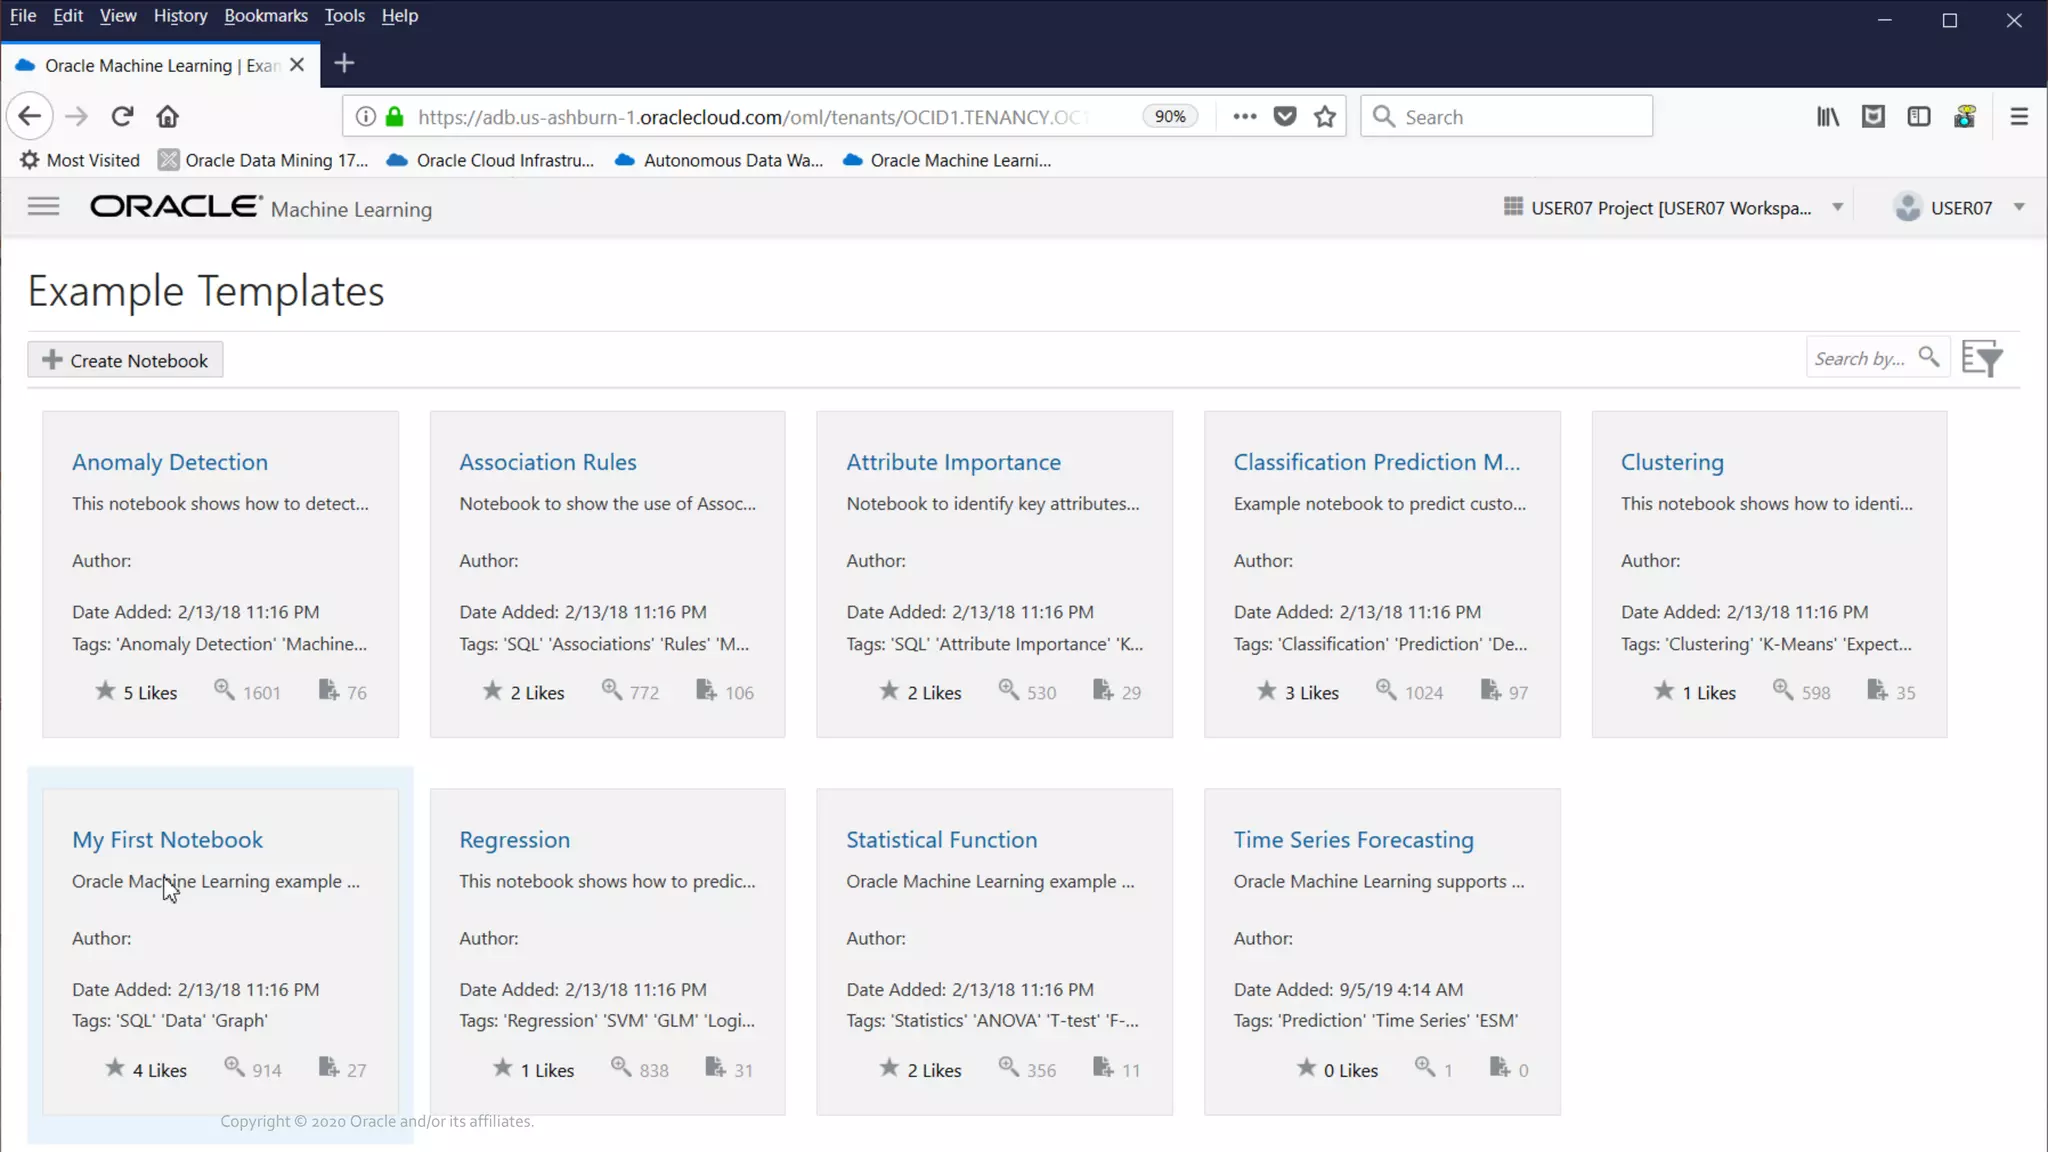Expand the USER07 Project workspace dropdown

click(x=1837, y=208)
